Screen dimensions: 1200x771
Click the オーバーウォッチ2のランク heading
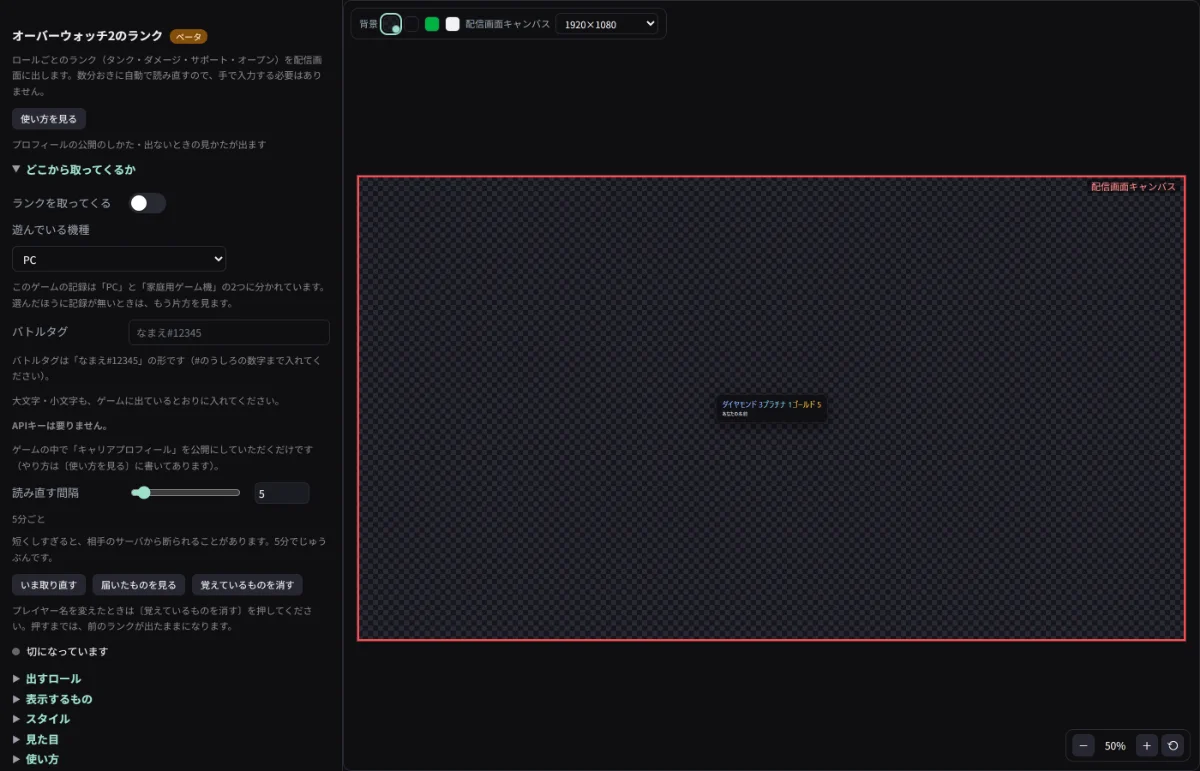[87, 36]
